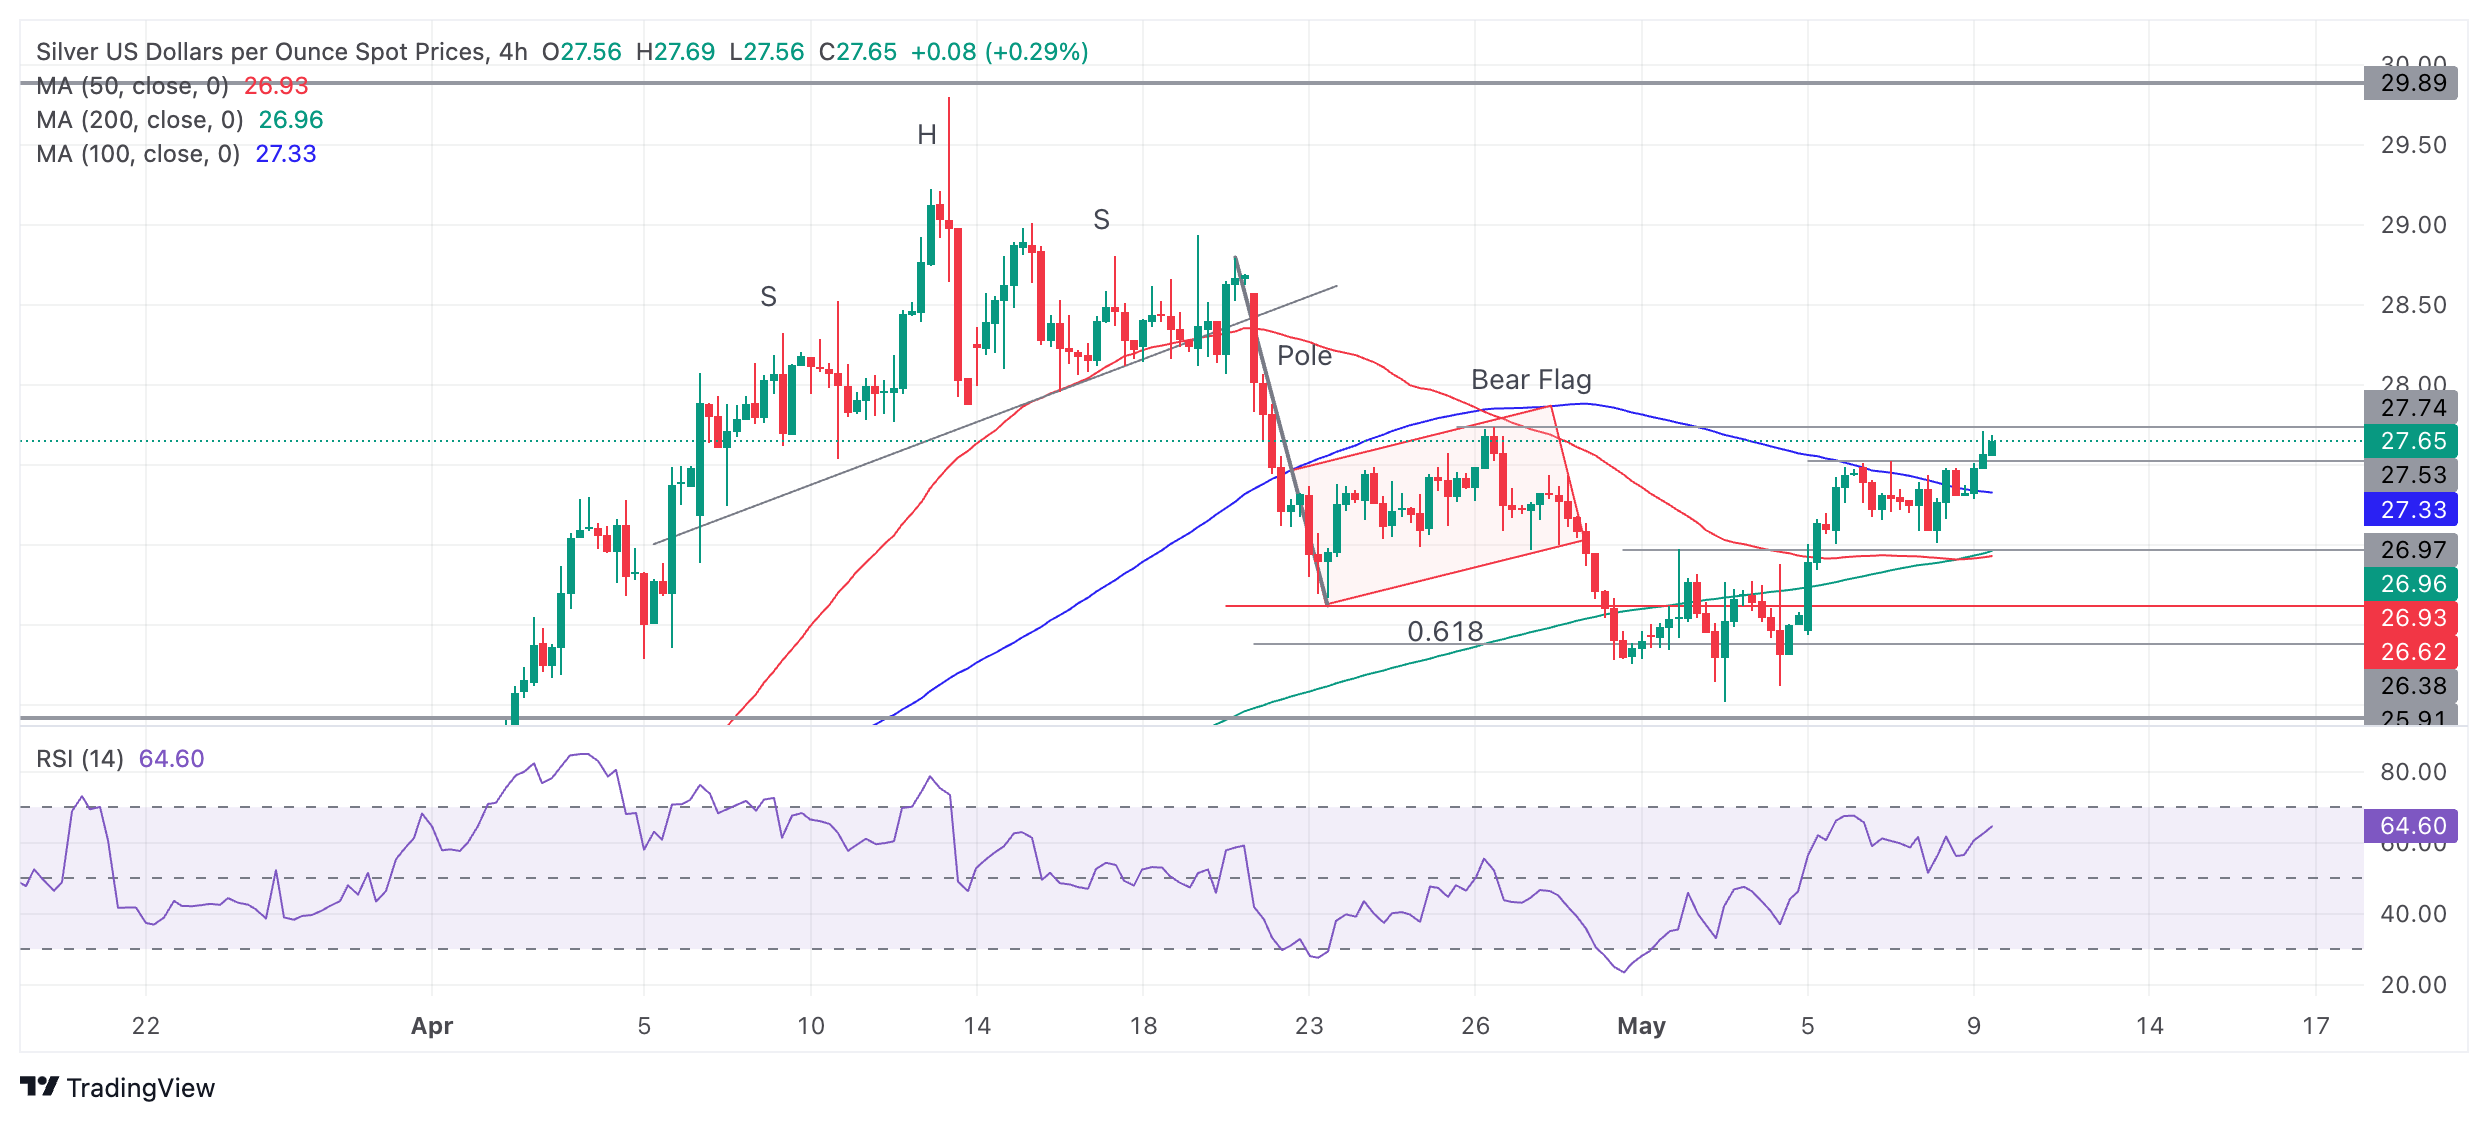Viewport: 2488px width, 1122px height.
Task: Click the Bear Flag annotation text
Action: [1530, 380]
